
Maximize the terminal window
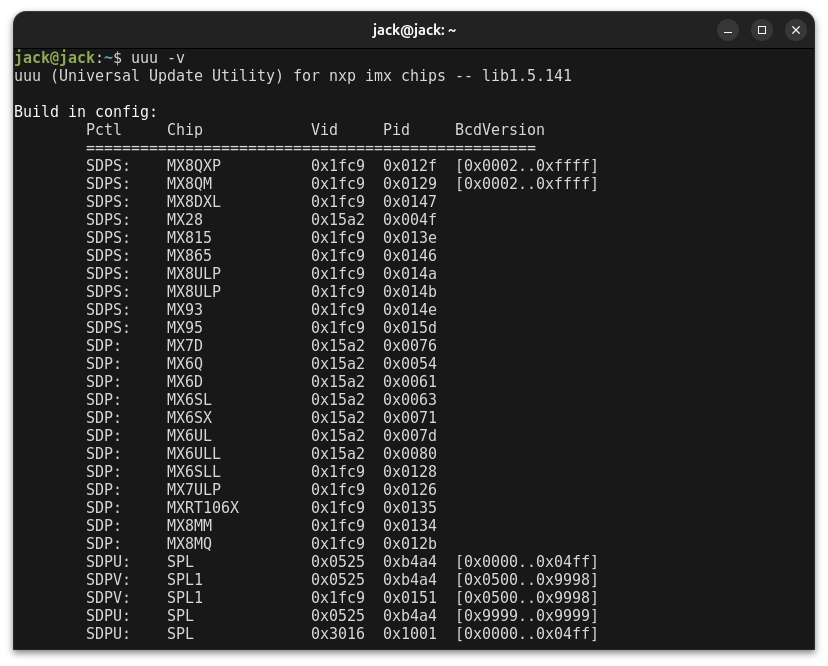(762, 30)
